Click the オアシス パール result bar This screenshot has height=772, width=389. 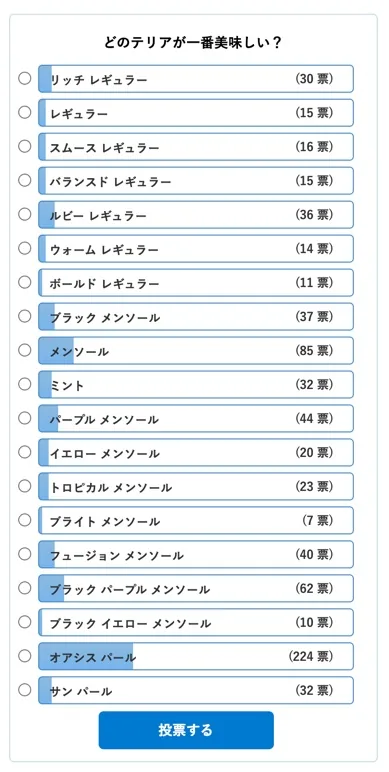click(x=196, y=656)
